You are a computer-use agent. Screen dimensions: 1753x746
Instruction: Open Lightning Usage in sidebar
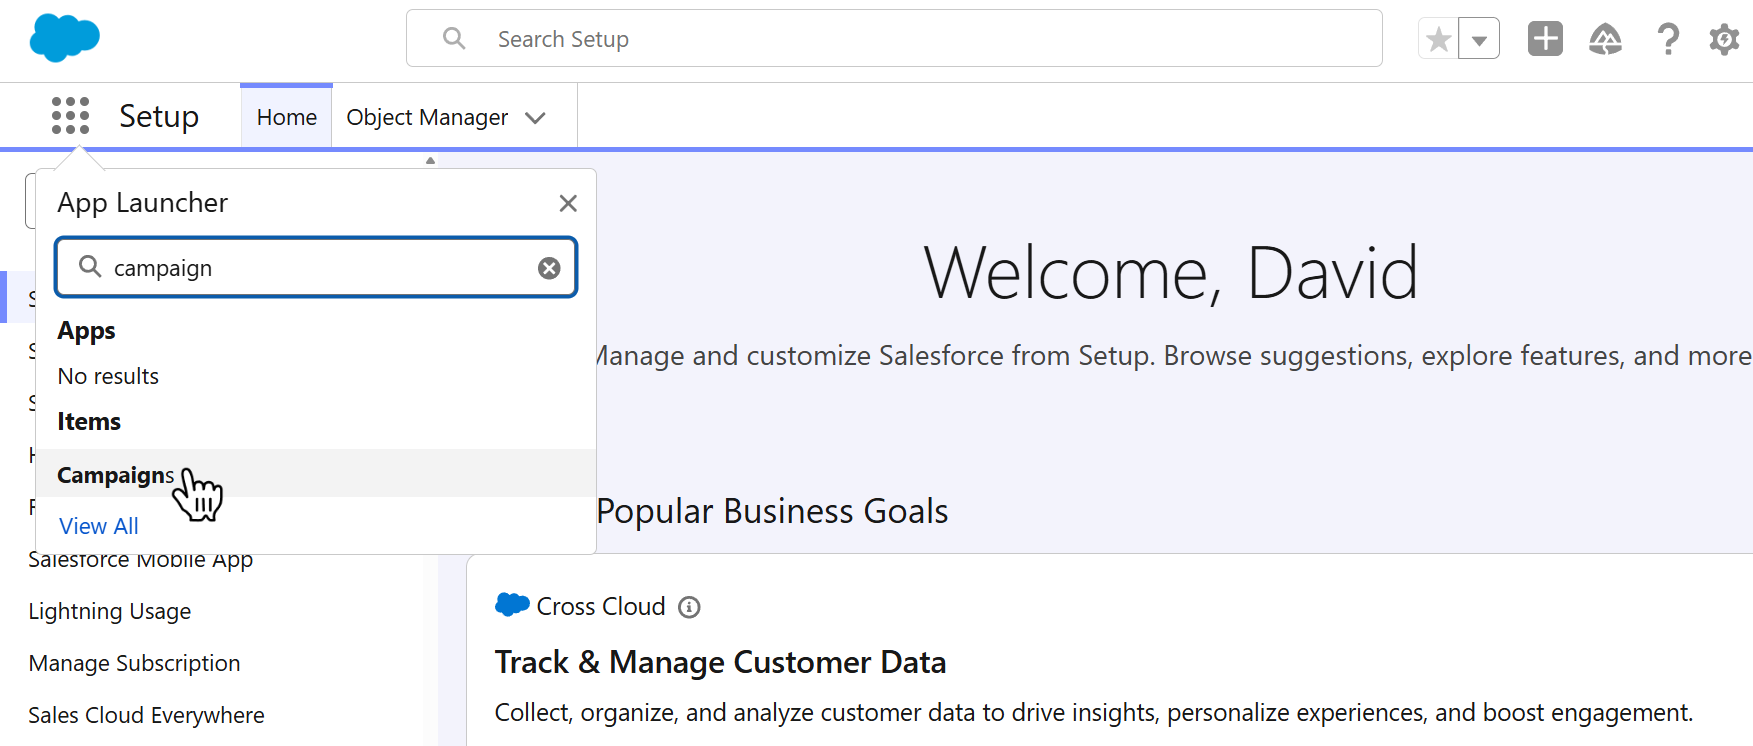click(110, 611)
